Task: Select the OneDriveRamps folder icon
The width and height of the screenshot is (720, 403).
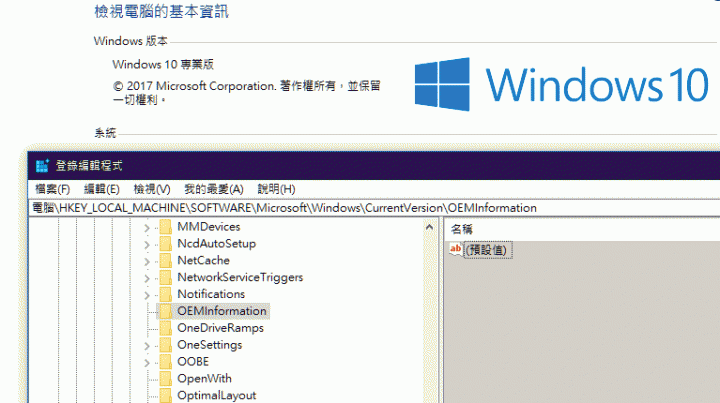Action: click(x=165, y=328)
